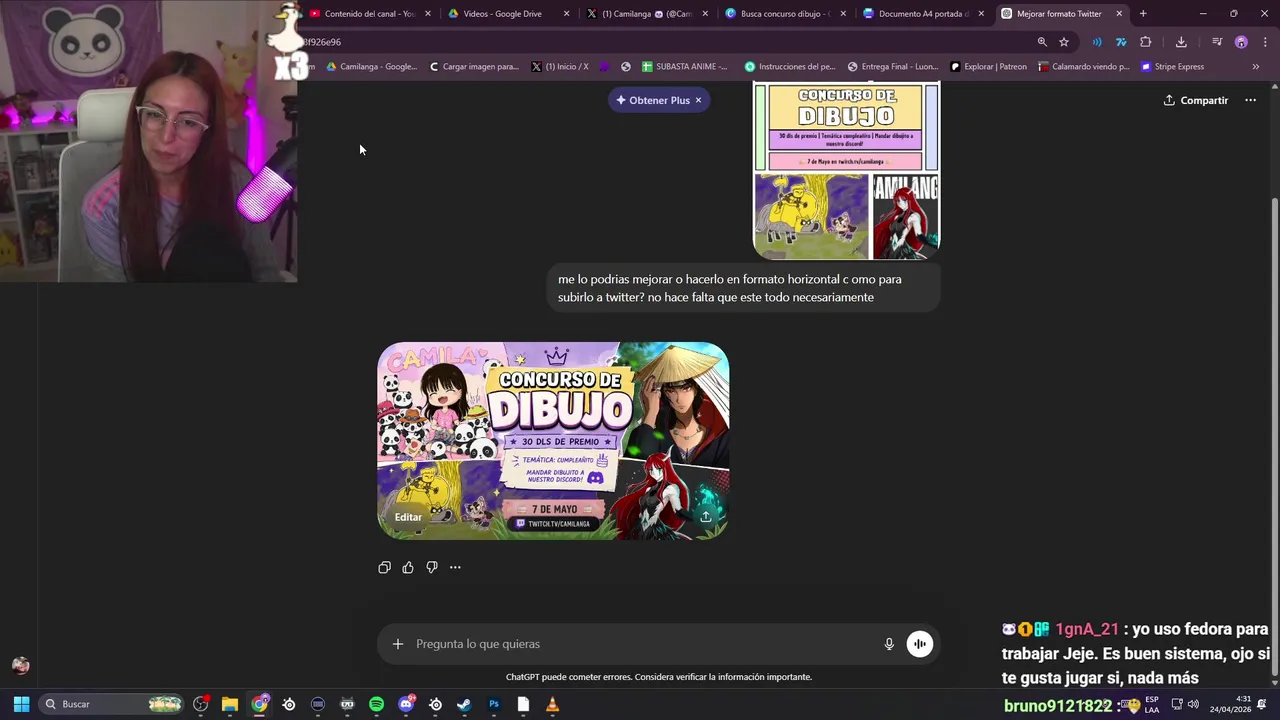Switch to 'Busca concurso dibujo' tab
Viewport: 1280px width, 720px height.
pos(785,14)
